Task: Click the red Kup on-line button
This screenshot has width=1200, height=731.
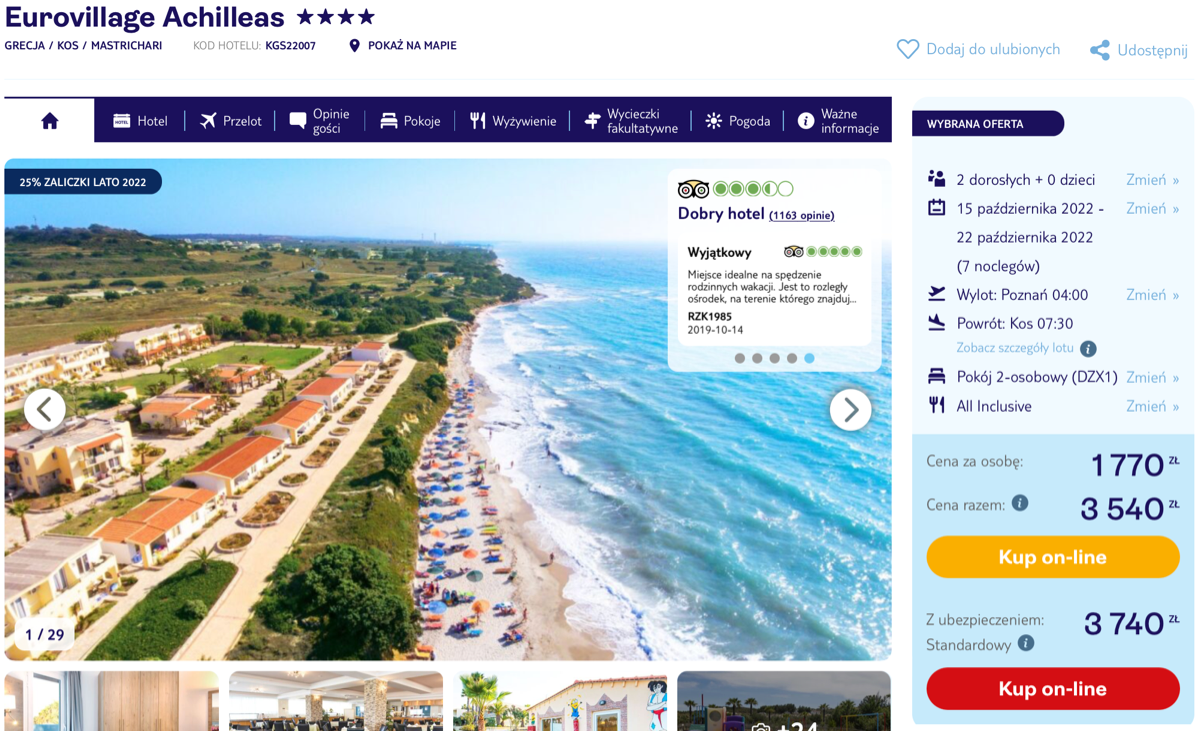Action: point(1053,689)
